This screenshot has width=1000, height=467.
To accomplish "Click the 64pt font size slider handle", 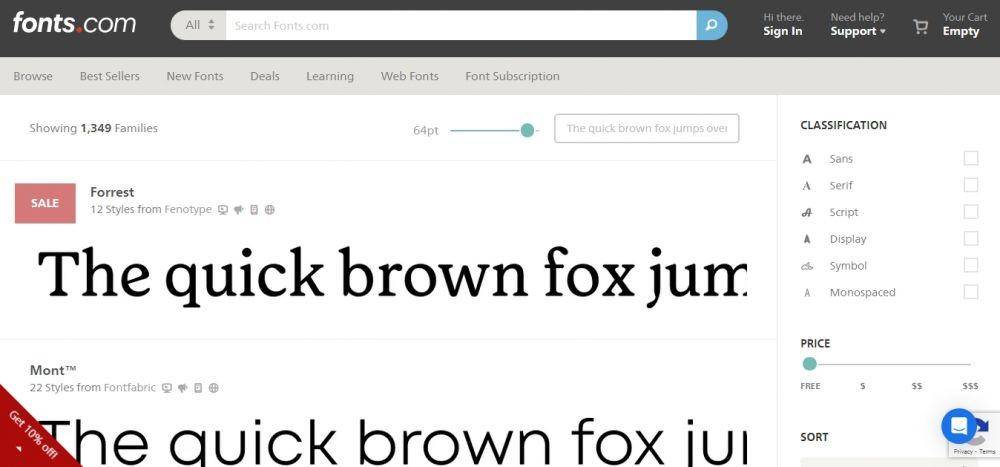I will point(527,130).
